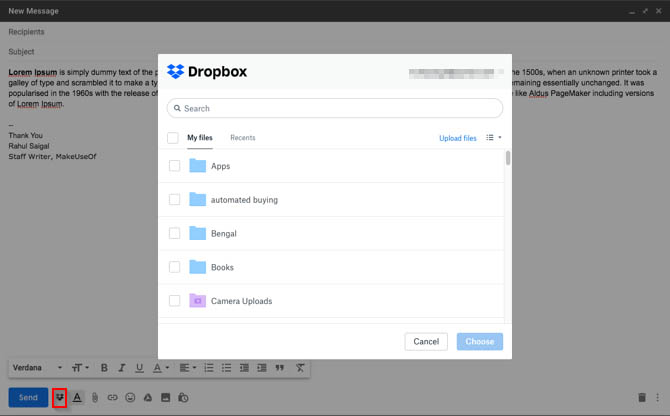Toggle bold formatting in compose toolbar
The width and height of the screenshot is (670, 416).
tap(104, 368)
